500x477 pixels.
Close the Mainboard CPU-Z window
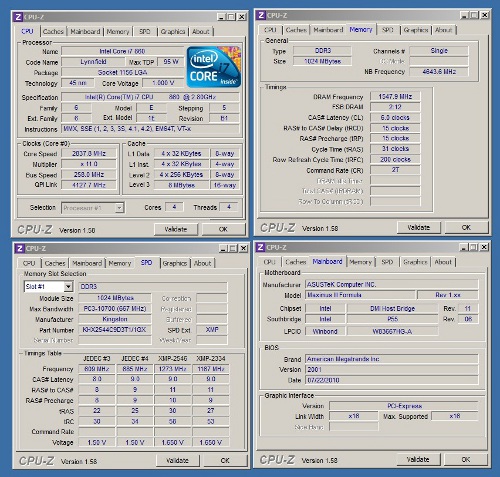484,247
